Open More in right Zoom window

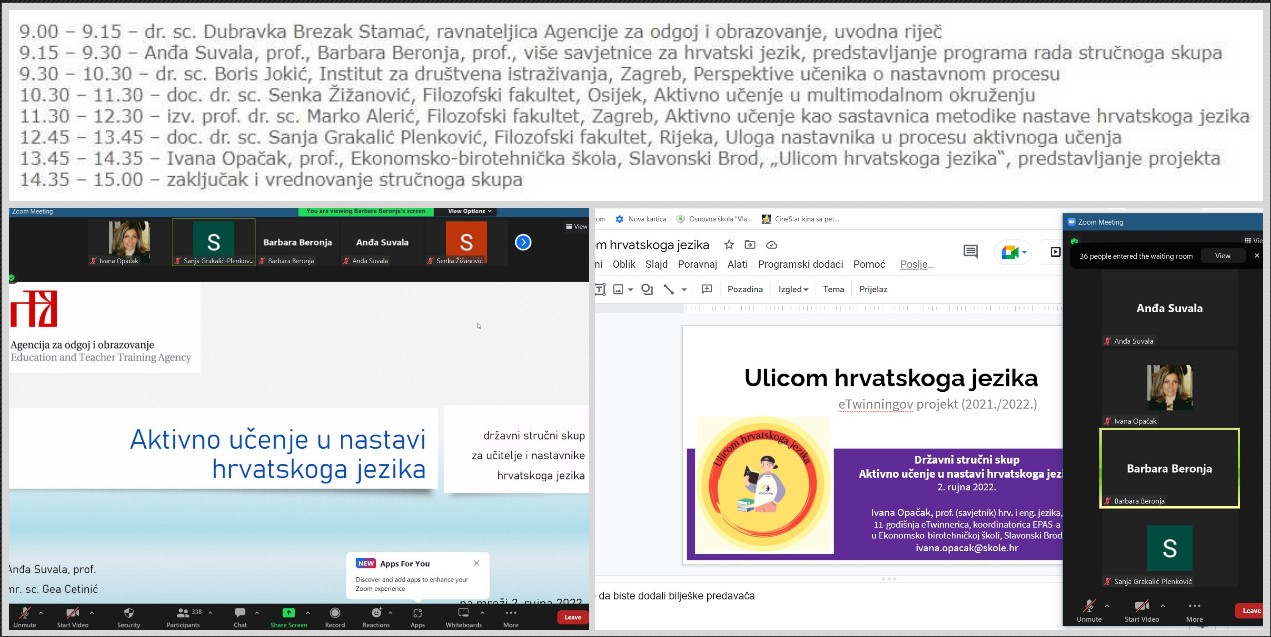point(1195,610)
